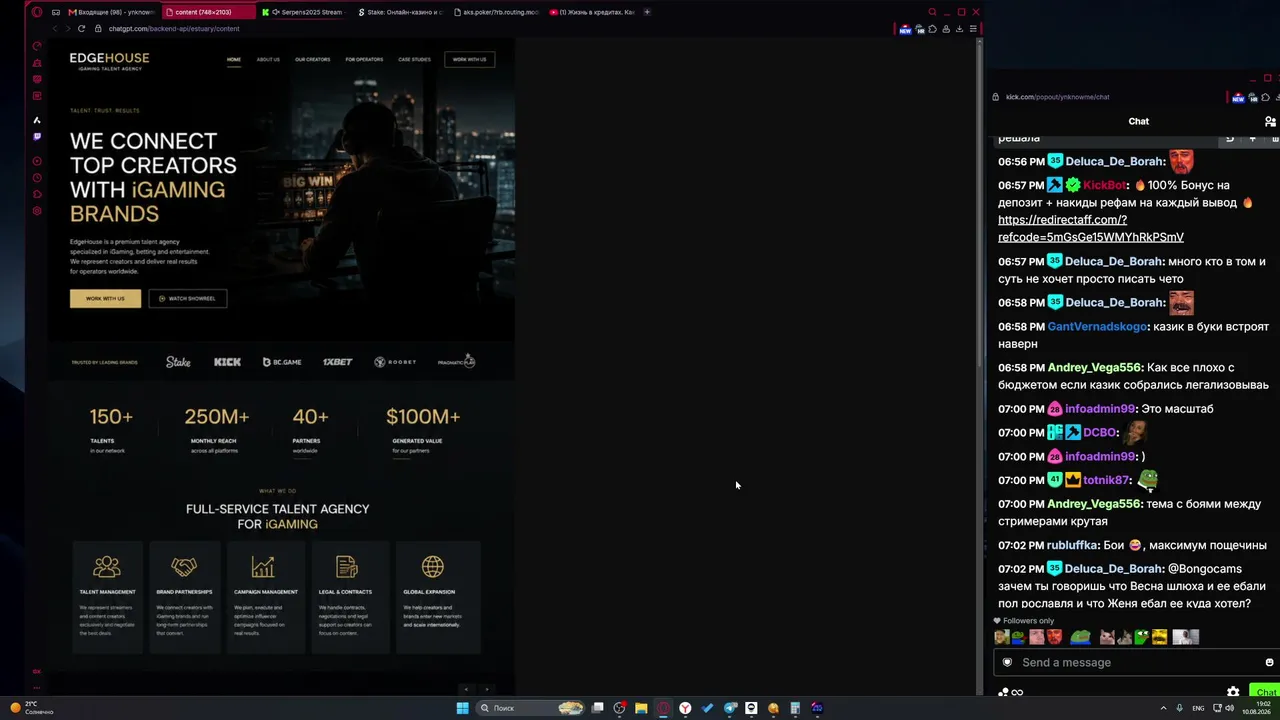
Task: Expand the system tray hidden icons chevron
Action: [1164, 708]
